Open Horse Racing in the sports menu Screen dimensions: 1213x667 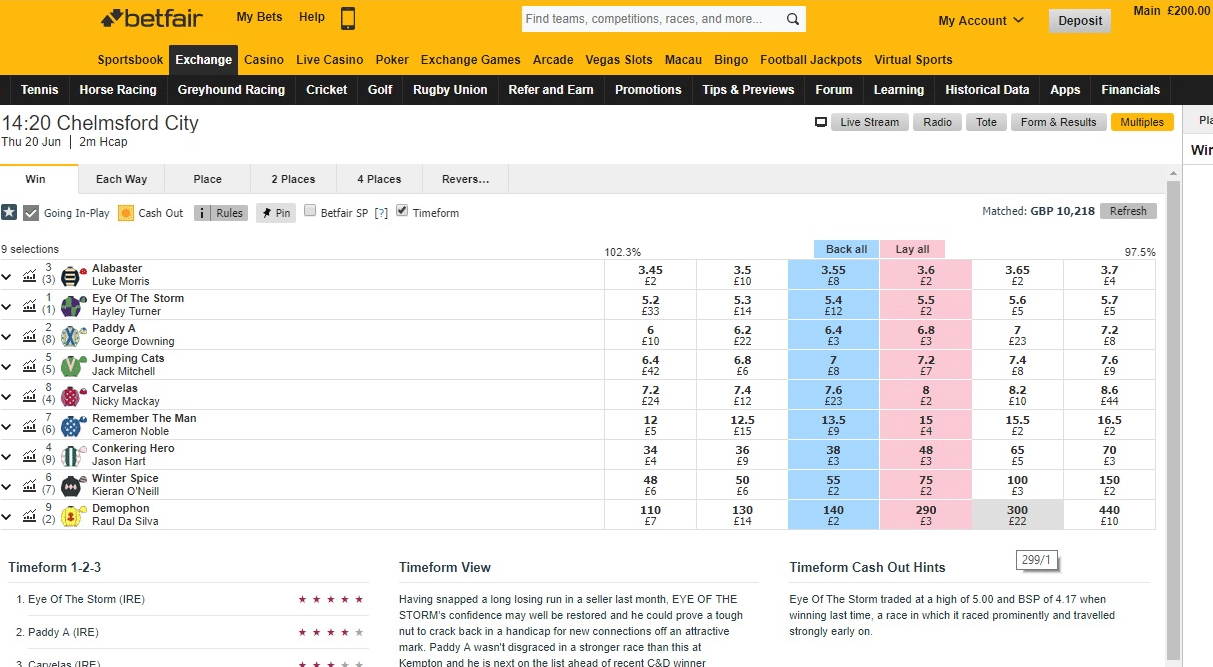pos(118,89)
